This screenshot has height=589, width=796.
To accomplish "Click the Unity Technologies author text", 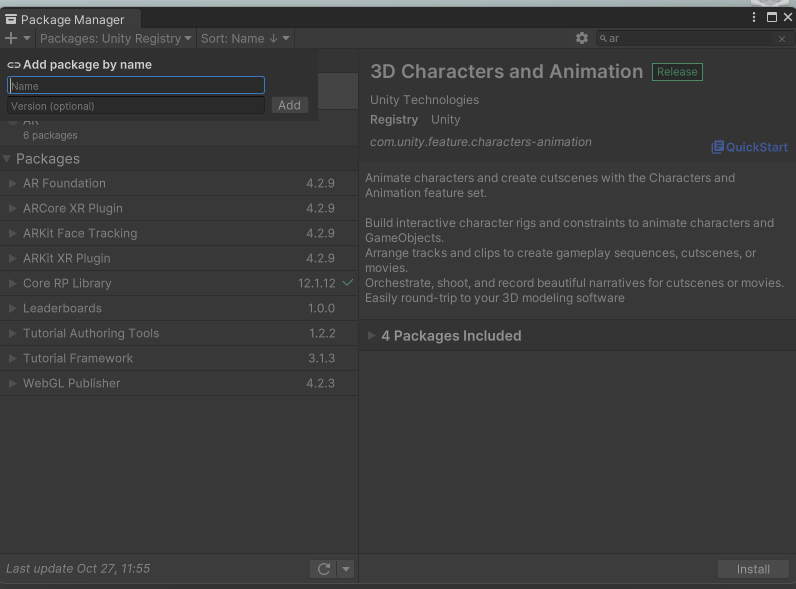I will [424, 100].
